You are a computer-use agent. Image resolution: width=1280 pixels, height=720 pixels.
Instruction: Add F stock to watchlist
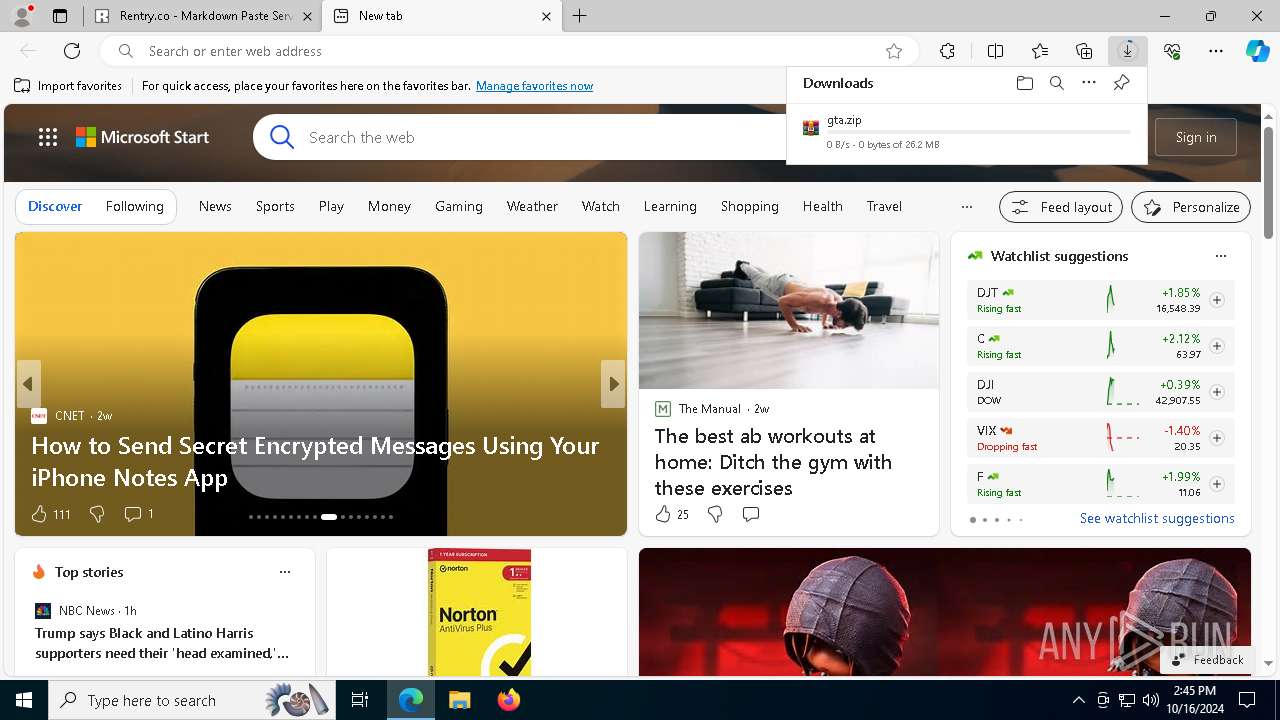(1216, 484)
